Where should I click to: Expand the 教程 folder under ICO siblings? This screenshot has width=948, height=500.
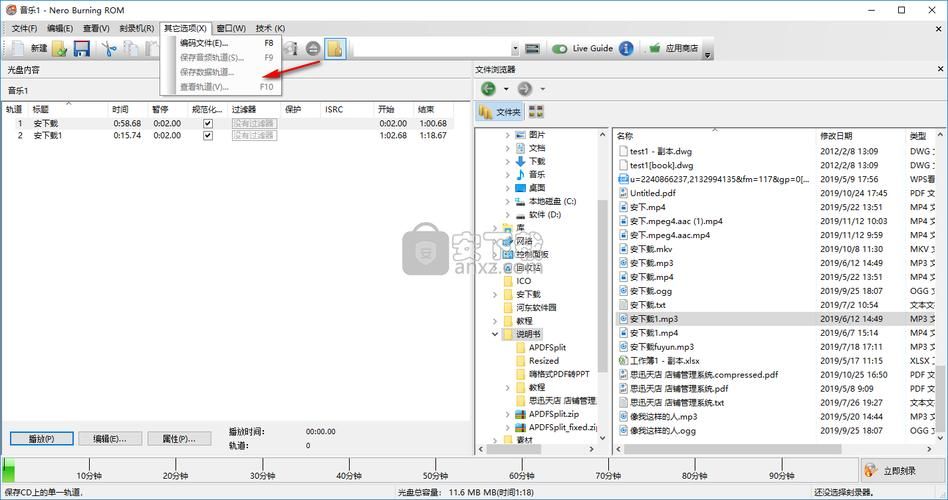[x=495, y=320]
